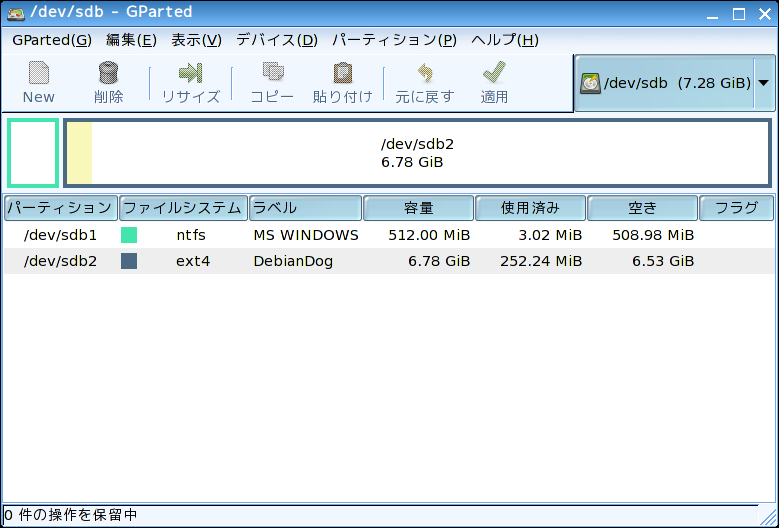Image resolution: width=779 pixels, height=528 pixels.
Task: Click the dark blue ext4 color swatch
Action: click(129, 261)
